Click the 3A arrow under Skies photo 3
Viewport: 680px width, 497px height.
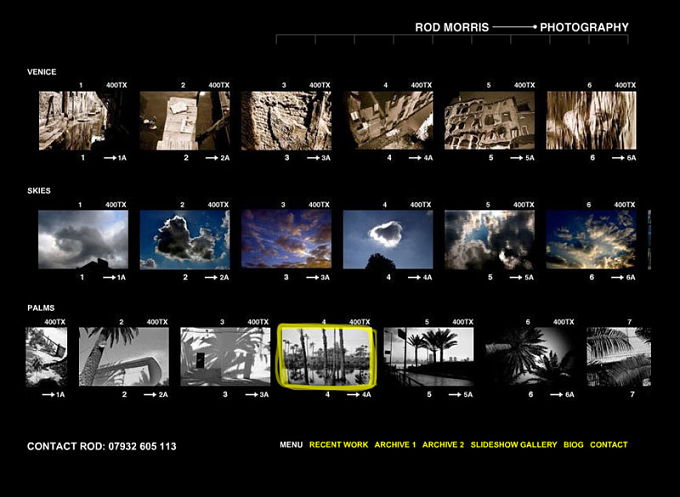[318, 278]
